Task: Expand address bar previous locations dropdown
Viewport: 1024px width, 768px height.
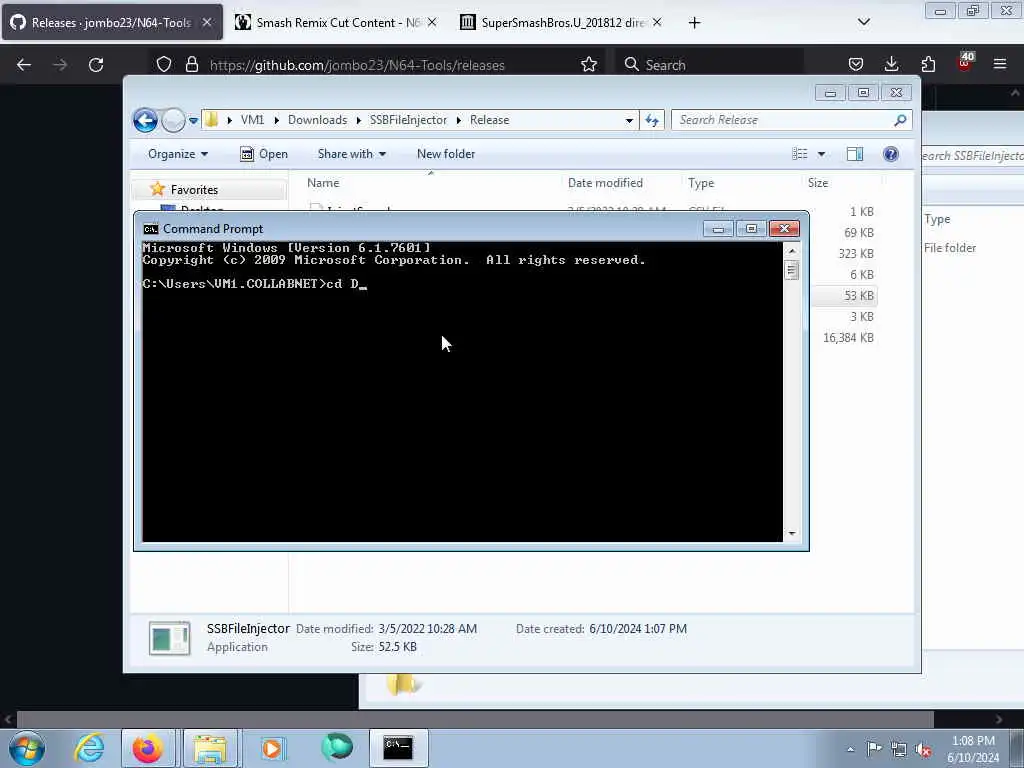Action: (629, 120)
